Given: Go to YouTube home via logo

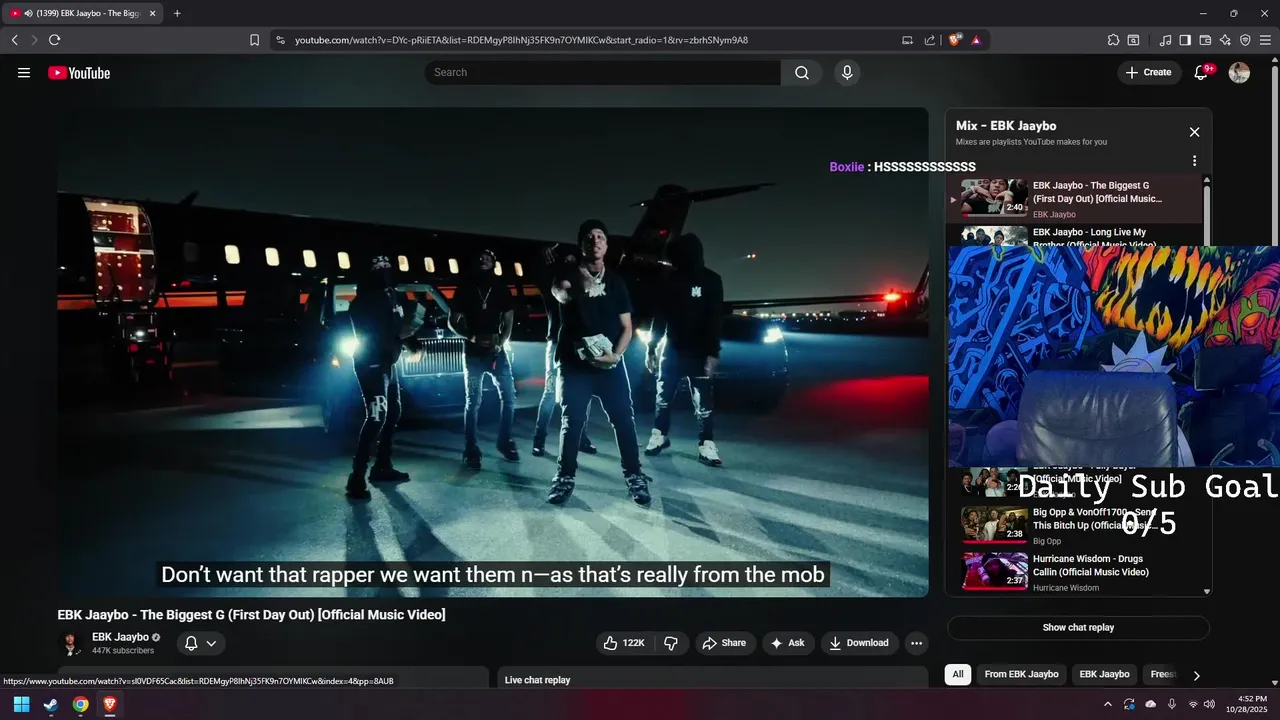Looking at the screenshot, I should 79,72.
